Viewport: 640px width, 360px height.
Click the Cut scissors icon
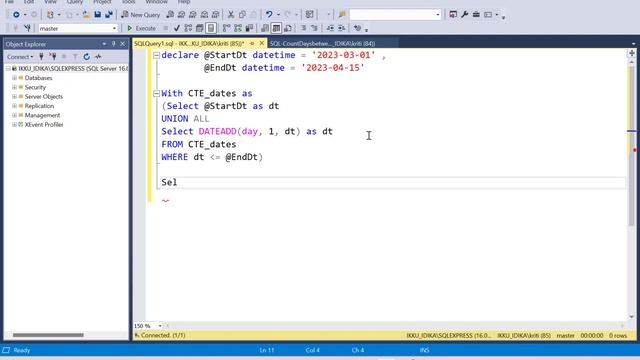[231, 15]
